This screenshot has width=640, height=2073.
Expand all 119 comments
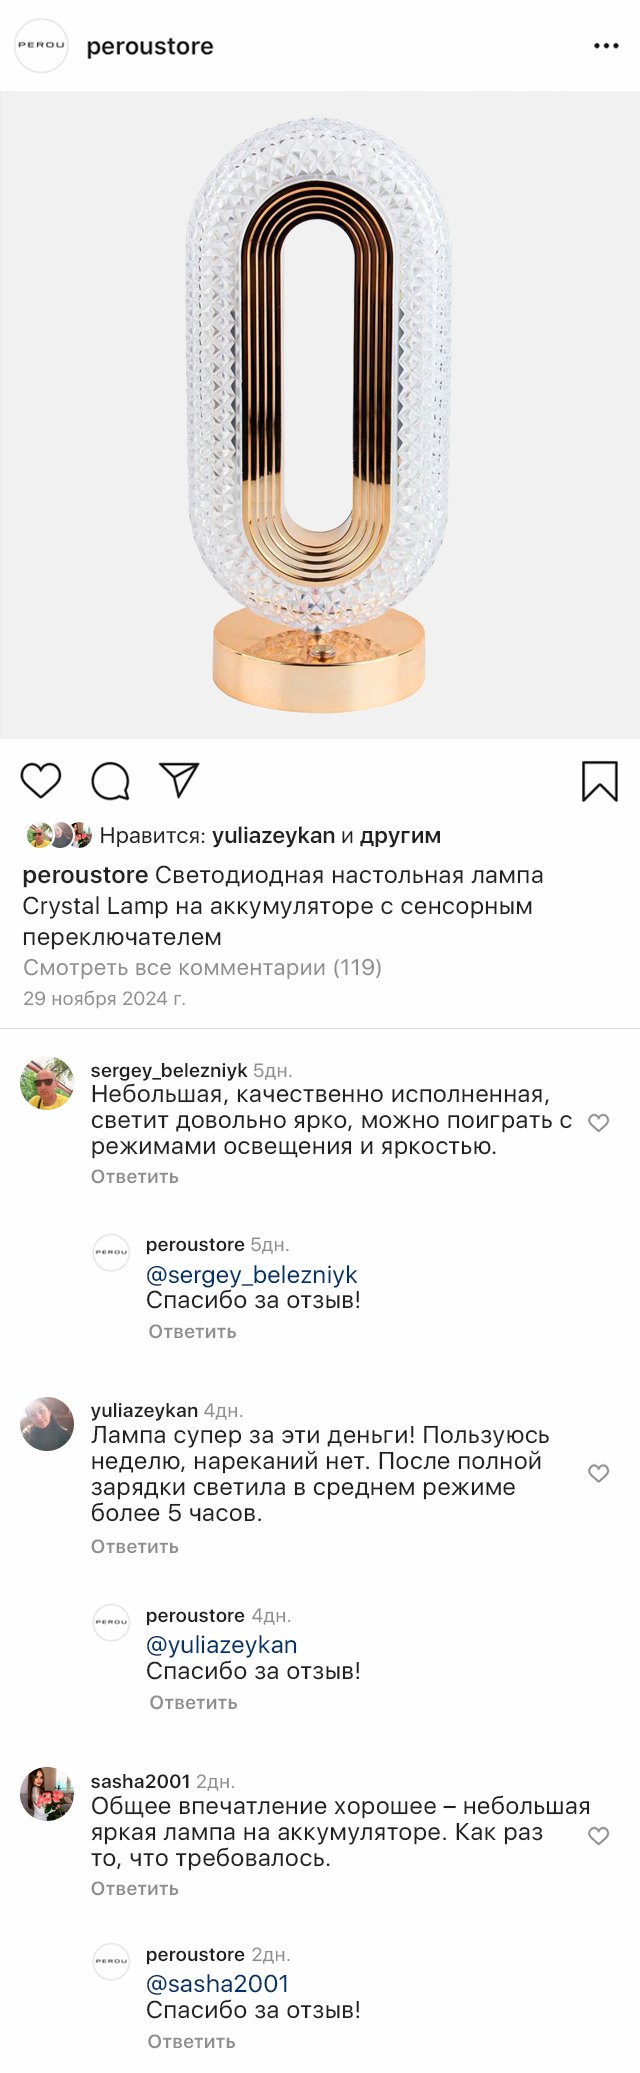[202, 967]
